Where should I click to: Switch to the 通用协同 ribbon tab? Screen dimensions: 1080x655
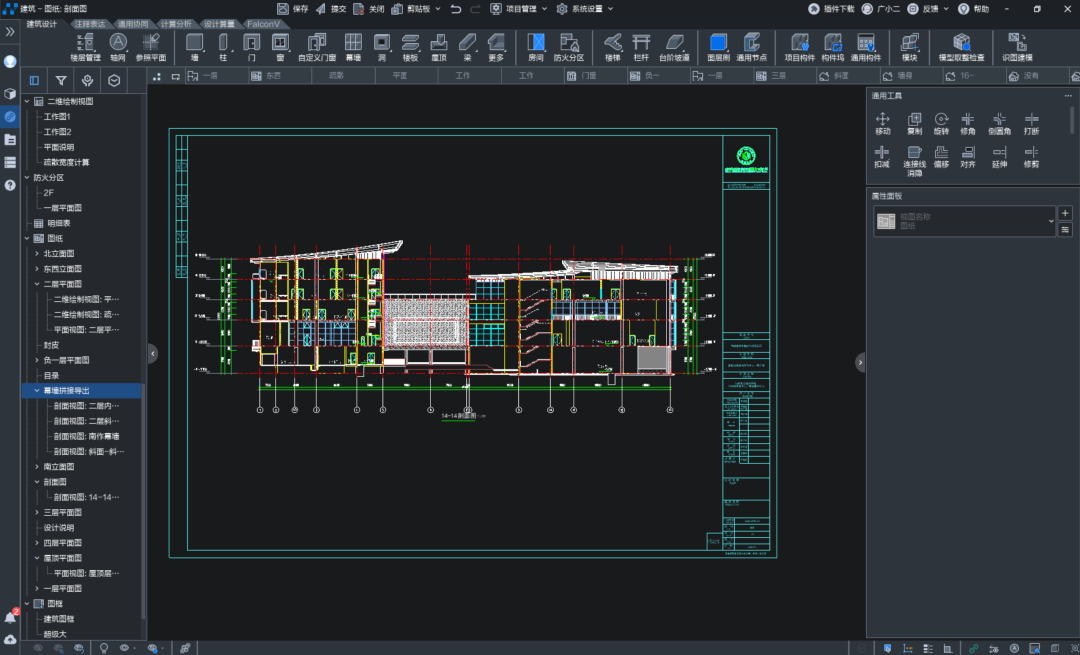[133, 24]
